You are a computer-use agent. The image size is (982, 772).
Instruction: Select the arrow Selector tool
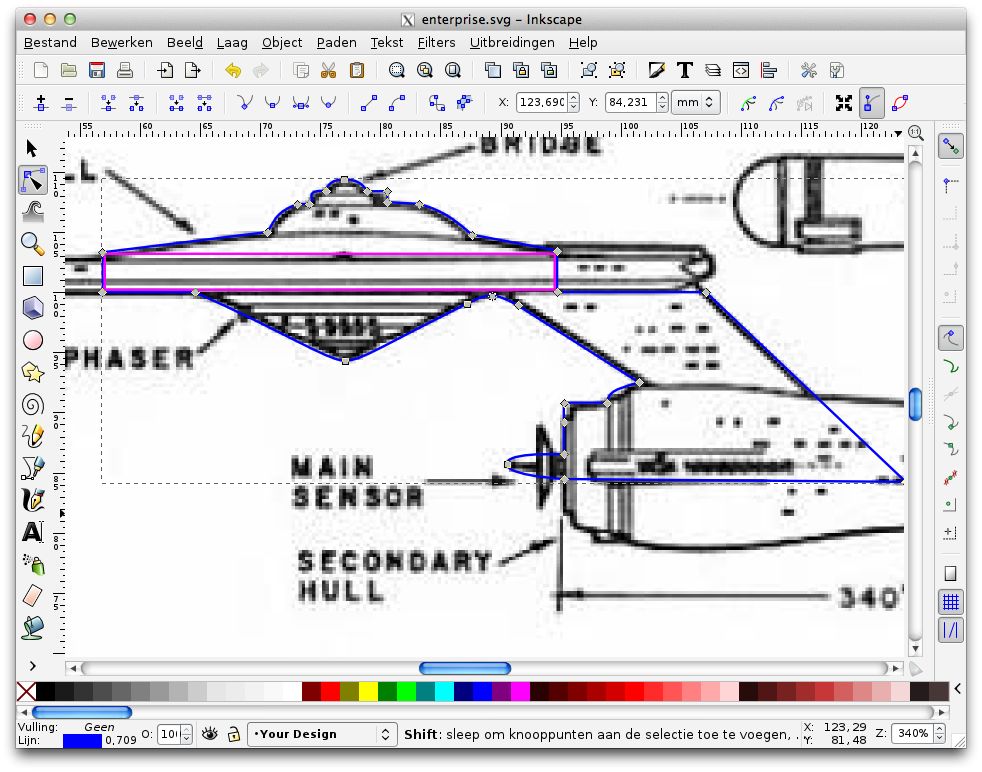tap(32, 148)
